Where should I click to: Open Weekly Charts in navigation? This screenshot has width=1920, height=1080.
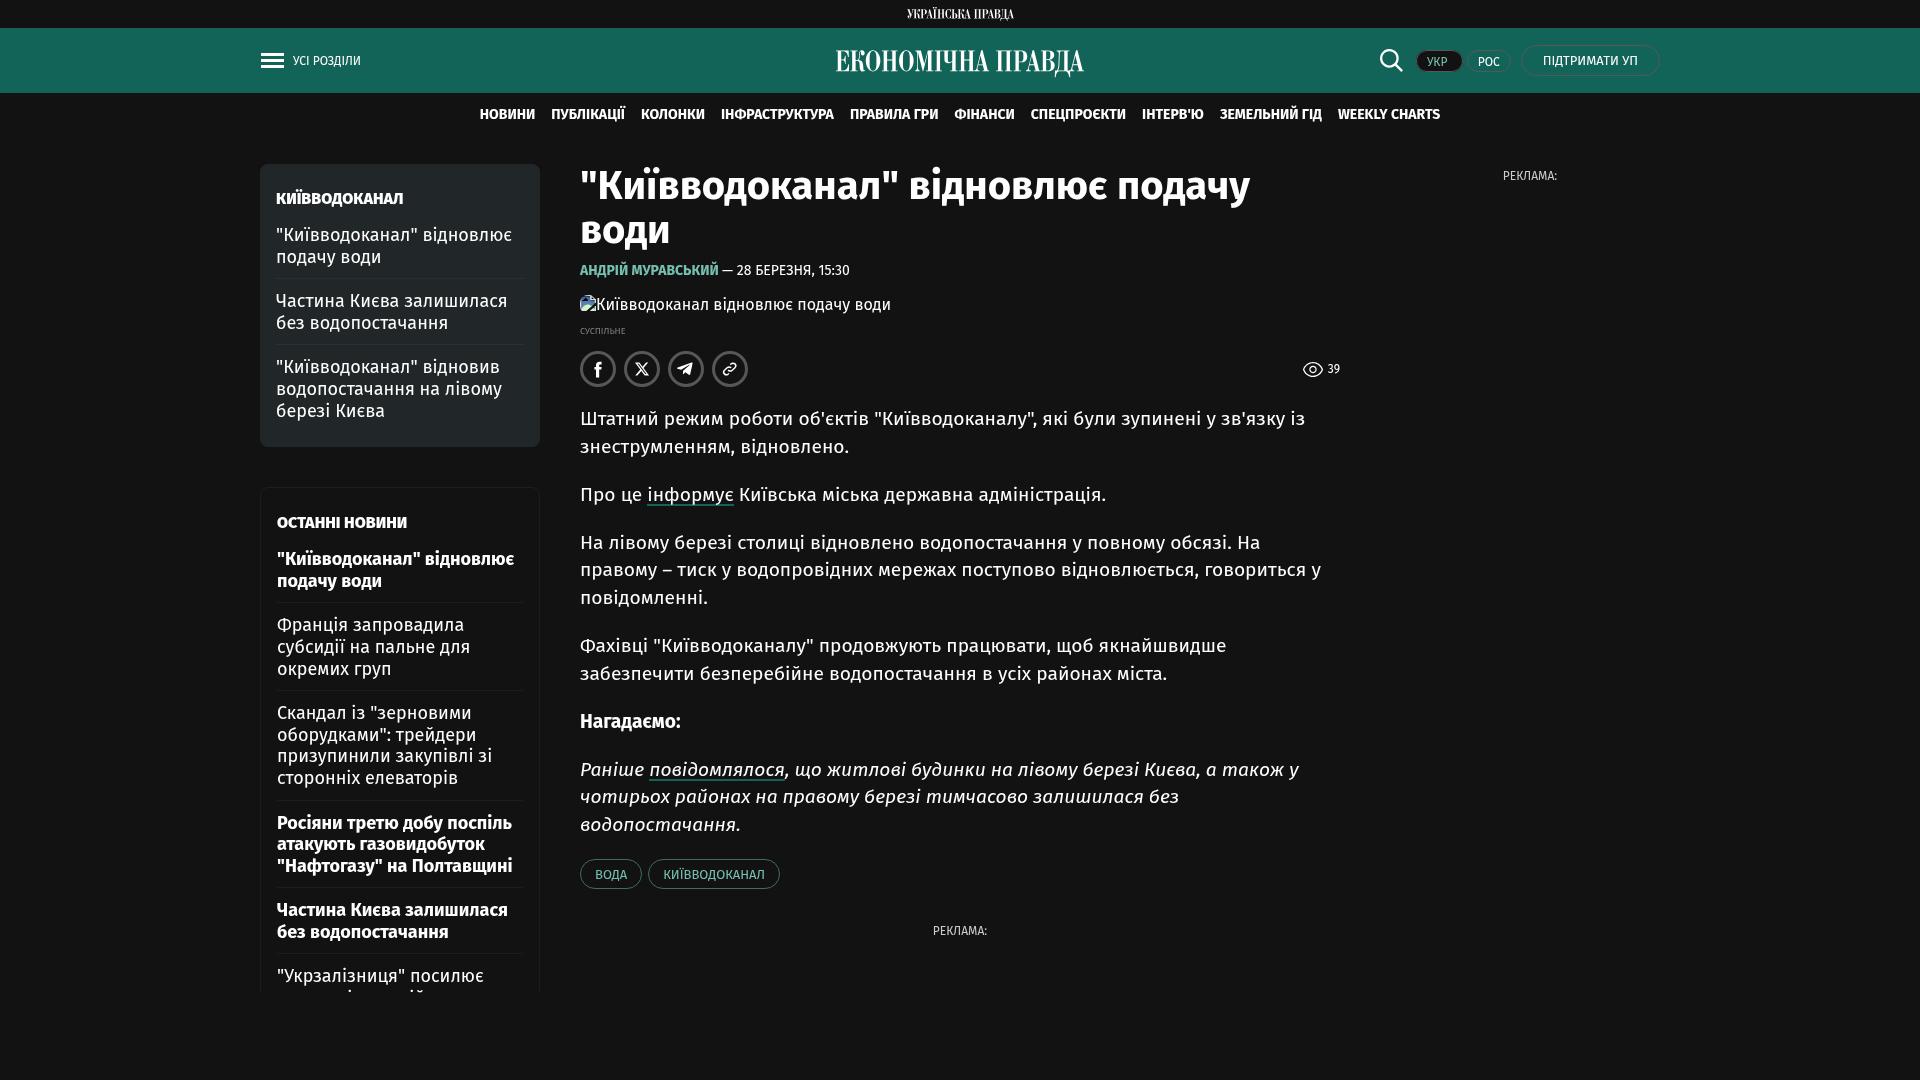(x=1388, y=115)
